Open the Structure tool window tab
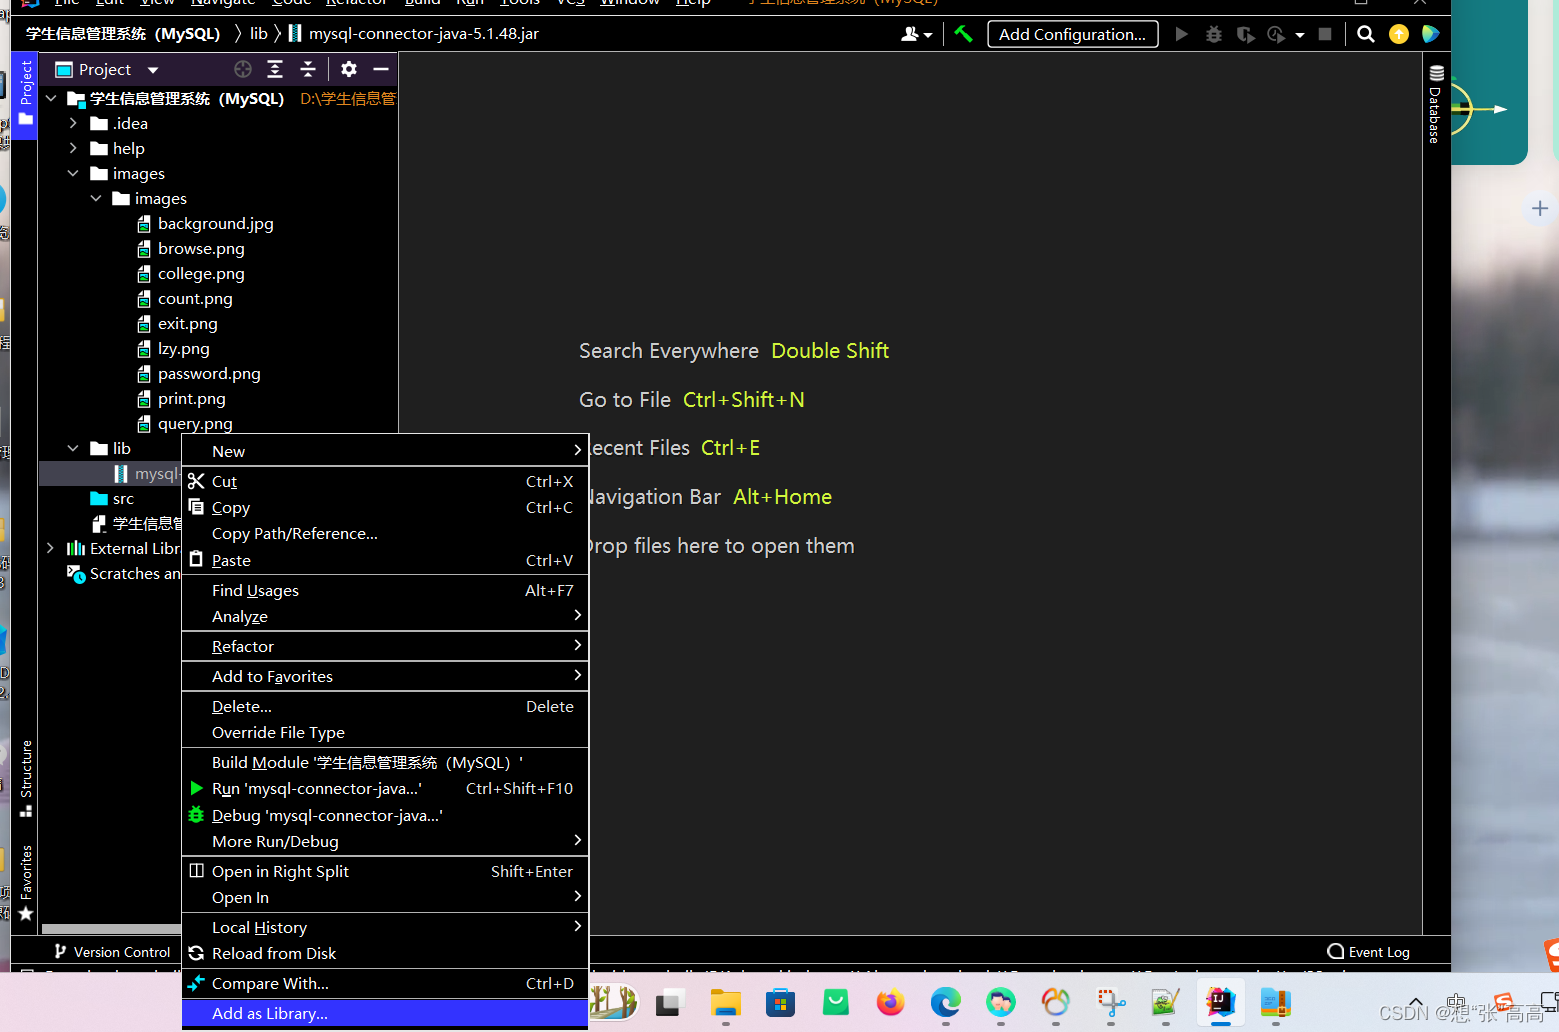1559x1032 pixels. (26, 779)
